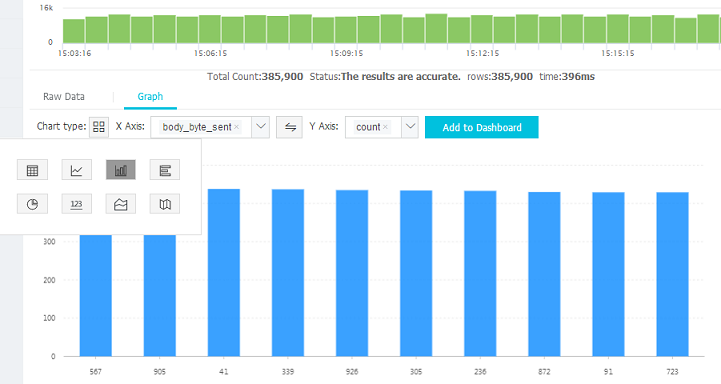Select the area chart icon
The image size is (721, 384).
(x=120, y=204)
